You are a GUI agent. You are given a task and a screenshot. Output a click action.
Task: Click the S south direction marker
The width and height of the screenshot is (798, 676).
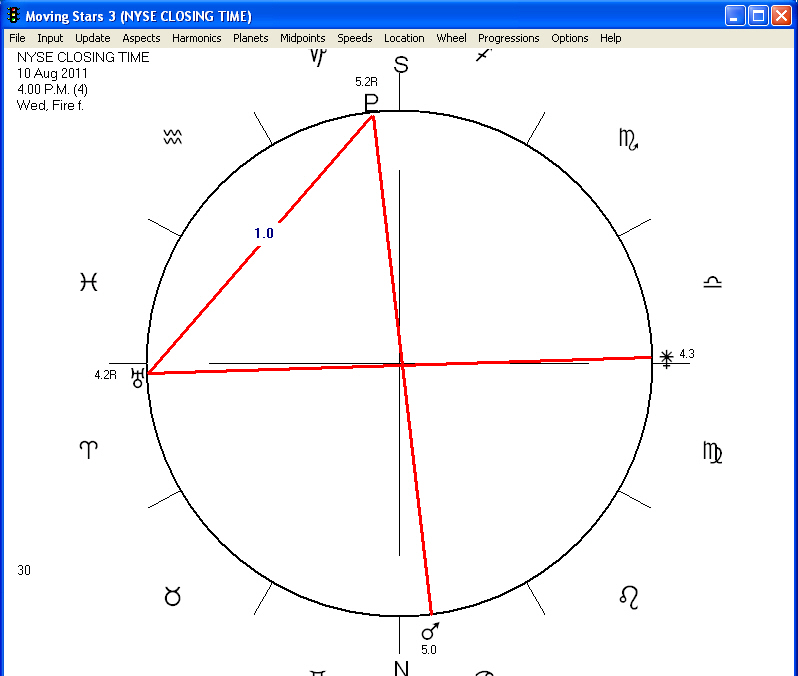(x=401, y=65)
